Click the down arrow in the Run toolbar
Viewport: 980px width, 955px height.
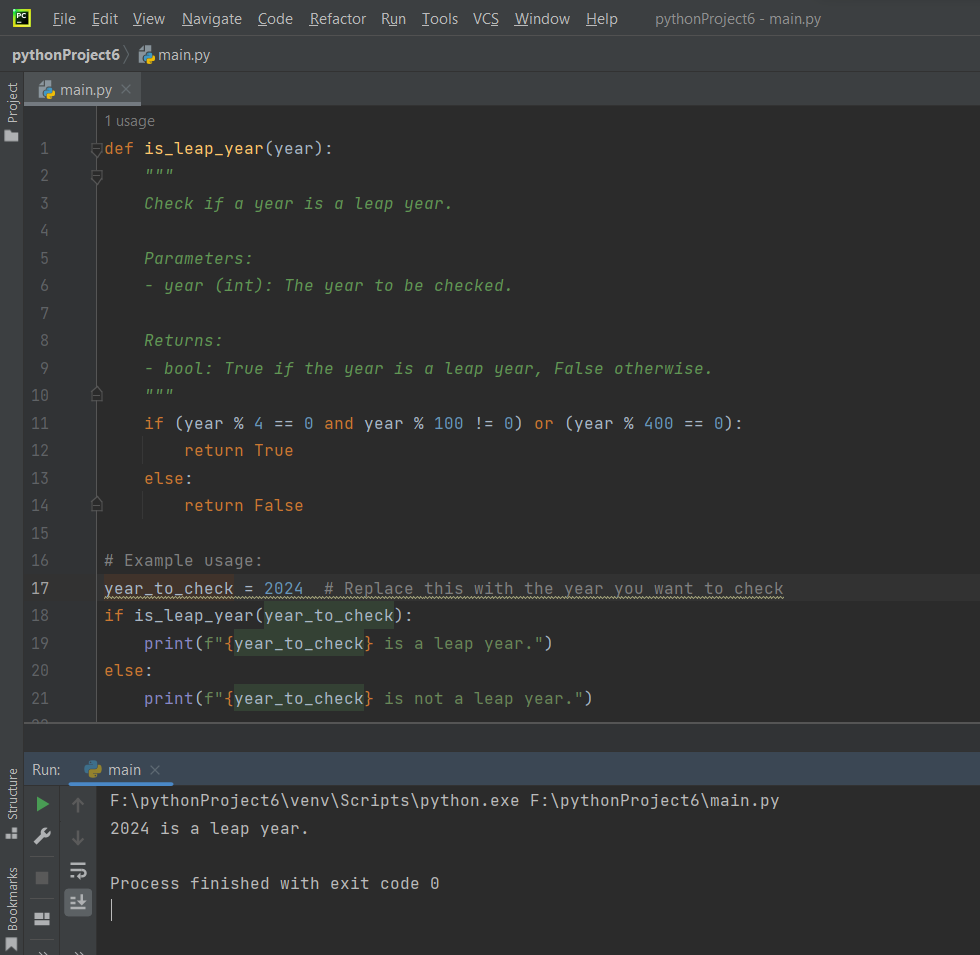pyautogui.click(x=78, y=837)
